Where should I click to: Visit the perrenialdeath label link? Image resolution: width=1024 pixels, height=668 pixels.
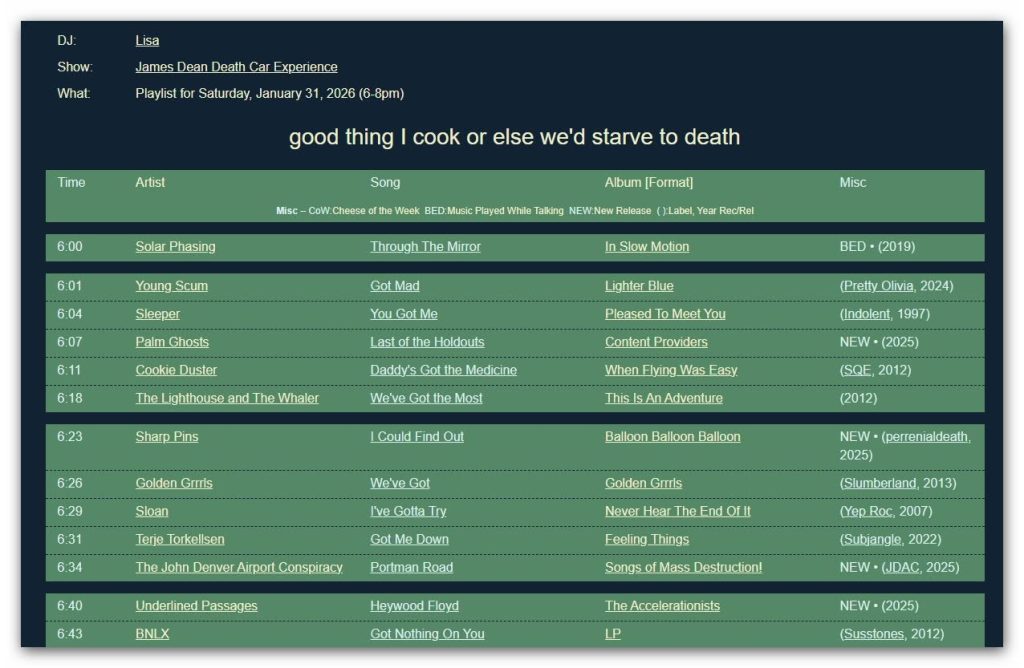927,437
